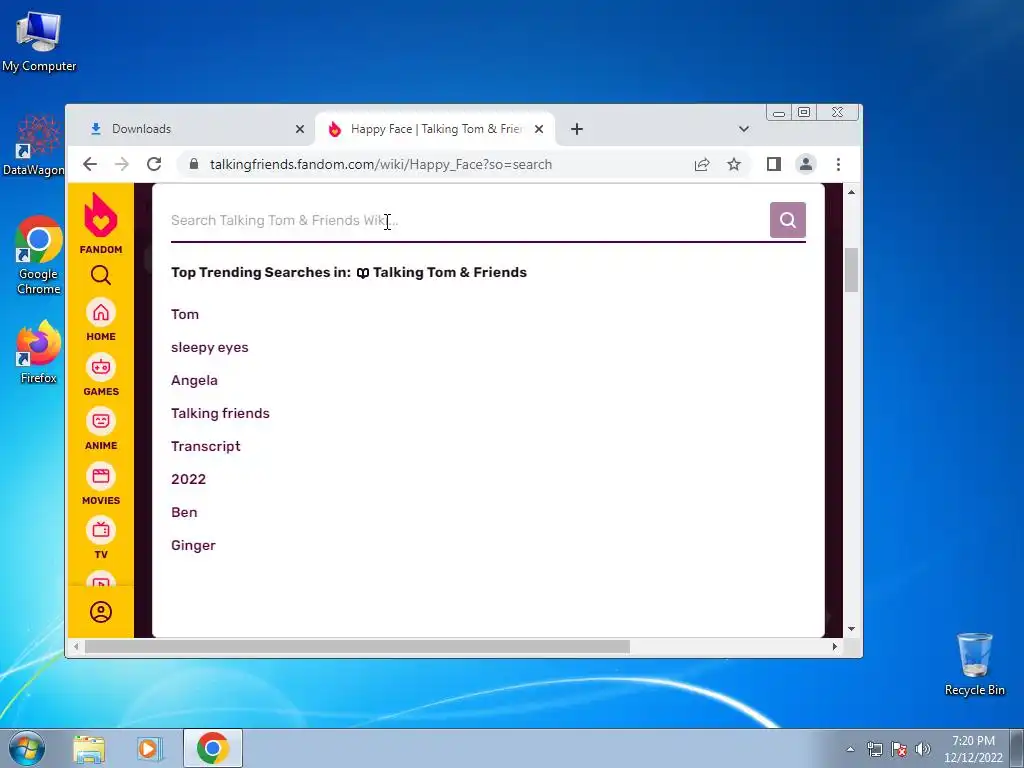Select the trending search 'Ginger'
Screen dimensions: 1024x768
(193, 545)
